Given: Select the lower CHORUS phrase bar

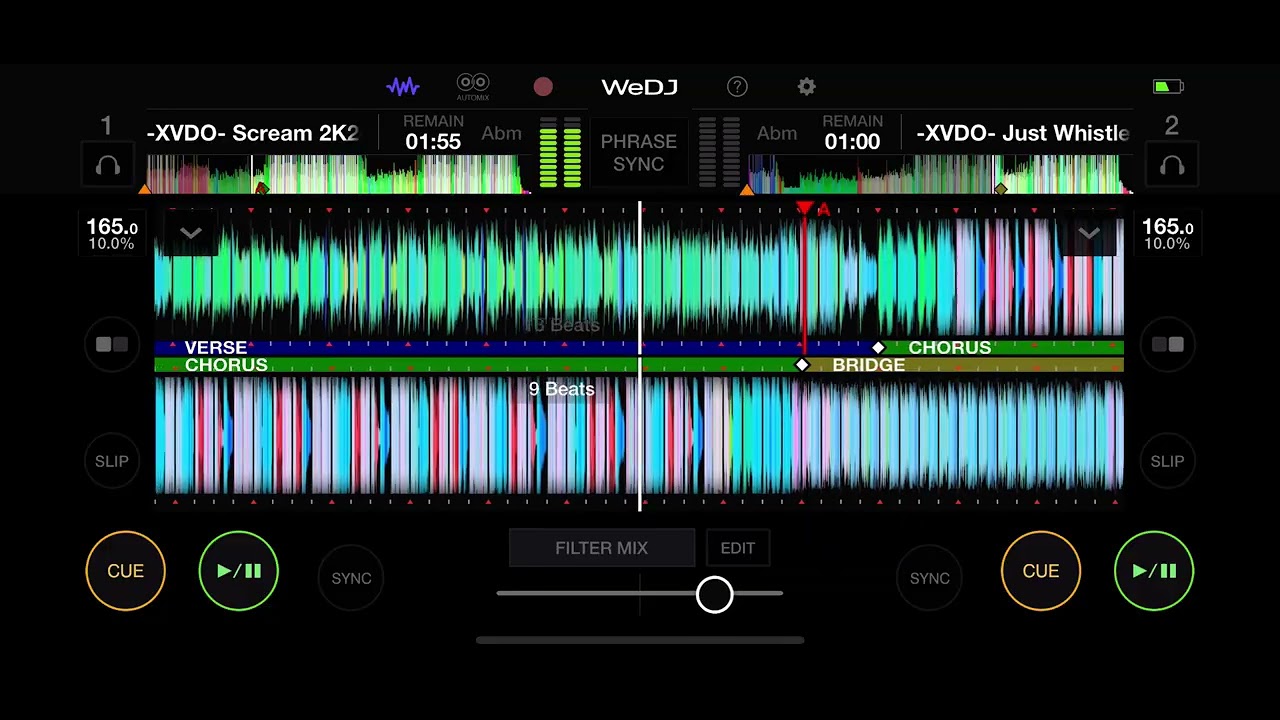Looking at the screenshot, I should pos(478,365).
